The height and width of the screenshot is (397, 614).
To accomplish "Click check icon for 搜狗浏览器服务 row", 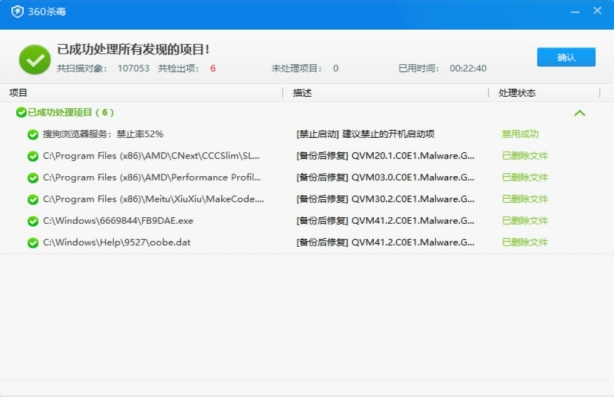I will [x=33, y=135].
